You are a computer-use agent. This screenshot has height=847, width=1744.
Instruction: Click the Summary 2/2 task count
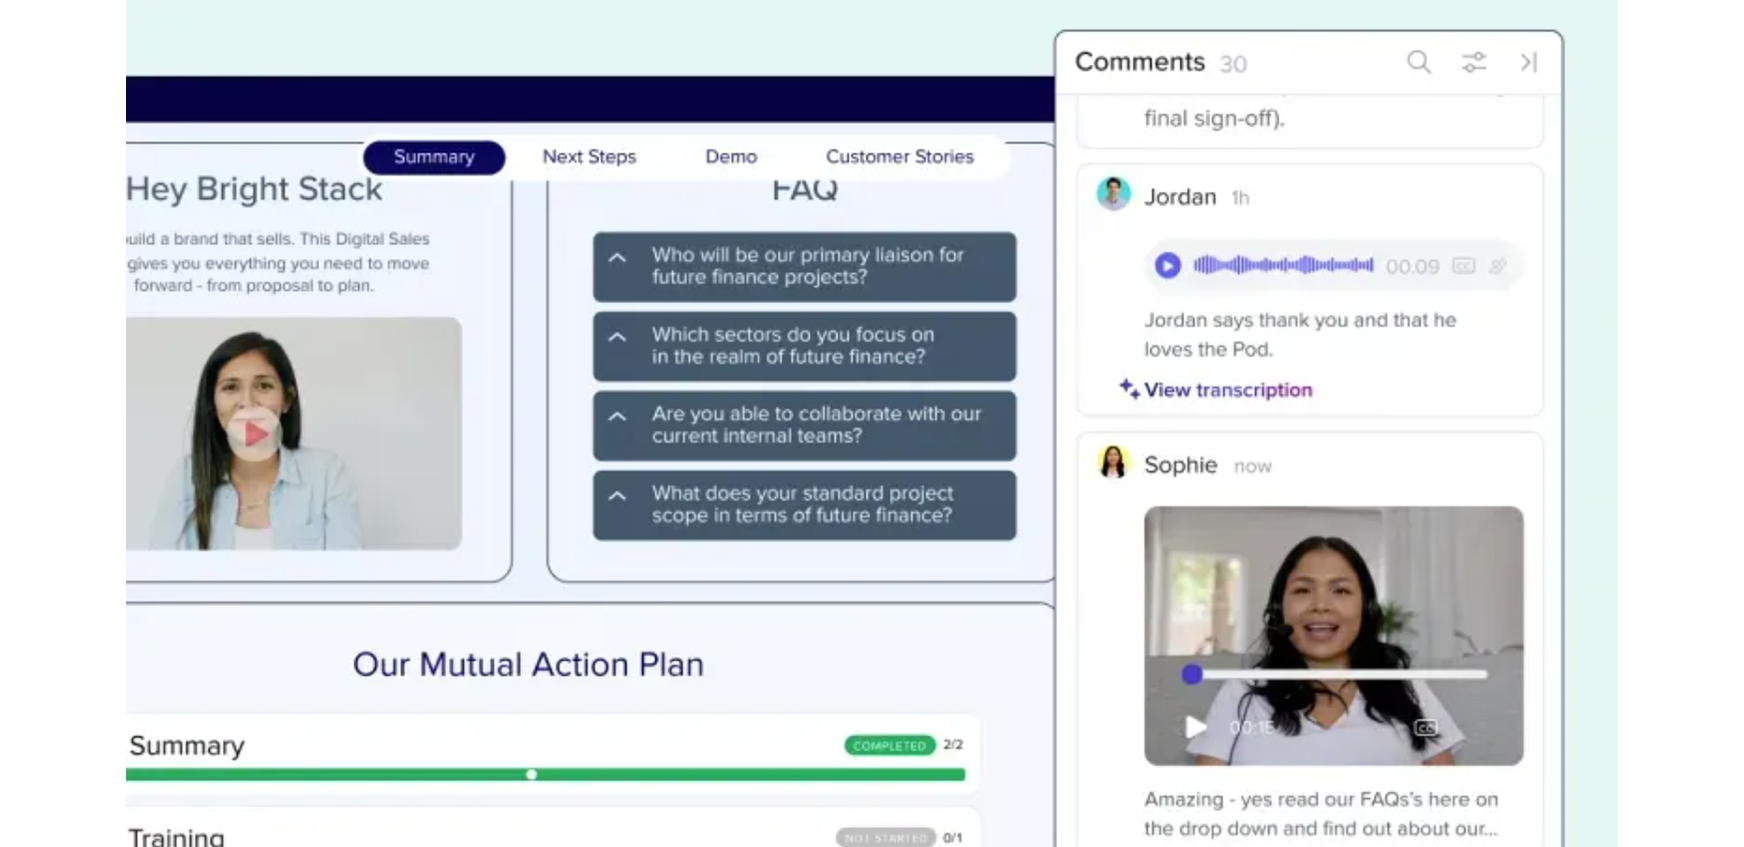pyautogui.click(x=953, y=745)
